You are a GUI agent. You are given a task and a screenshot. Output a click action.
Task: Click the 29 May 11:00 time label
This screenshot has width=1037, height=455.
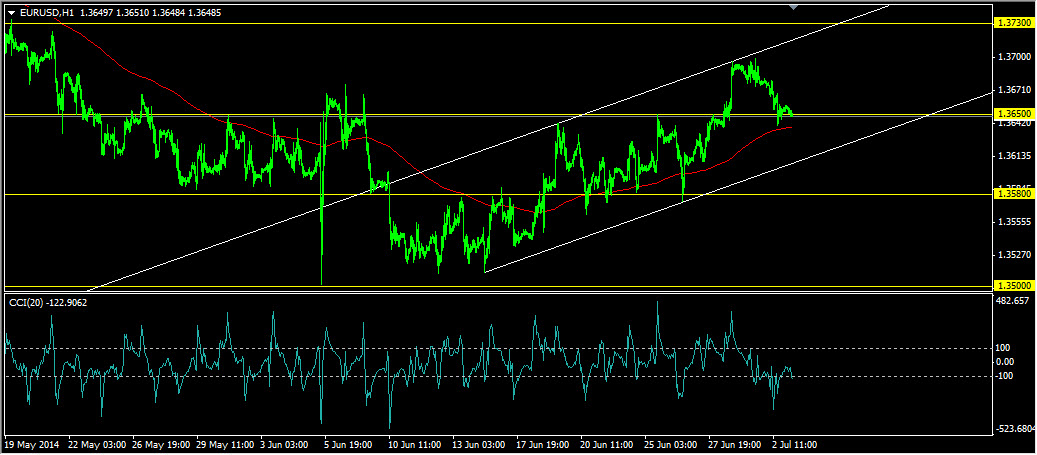point(226,445)
